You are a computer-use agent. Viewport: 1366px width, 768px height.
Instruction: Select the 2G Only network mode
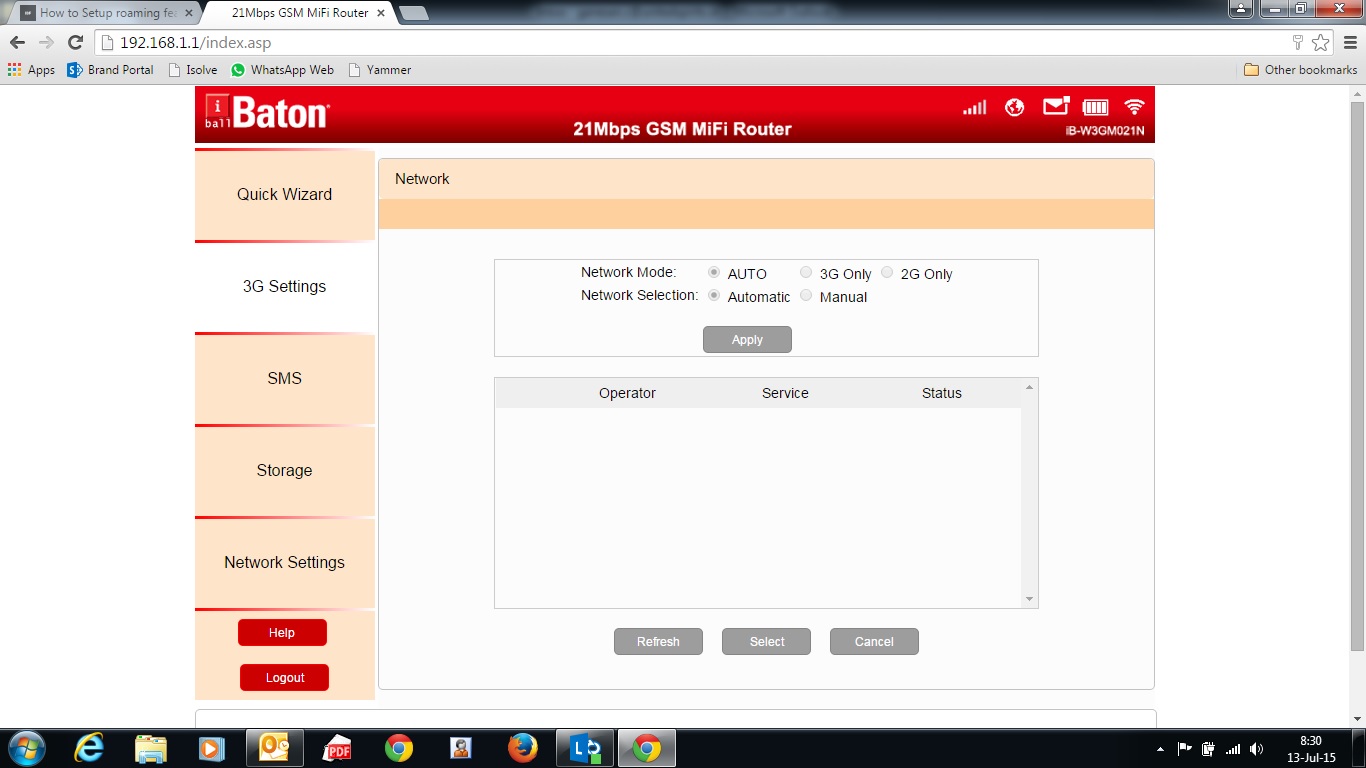pyautogui.click(x=887, y=273)
